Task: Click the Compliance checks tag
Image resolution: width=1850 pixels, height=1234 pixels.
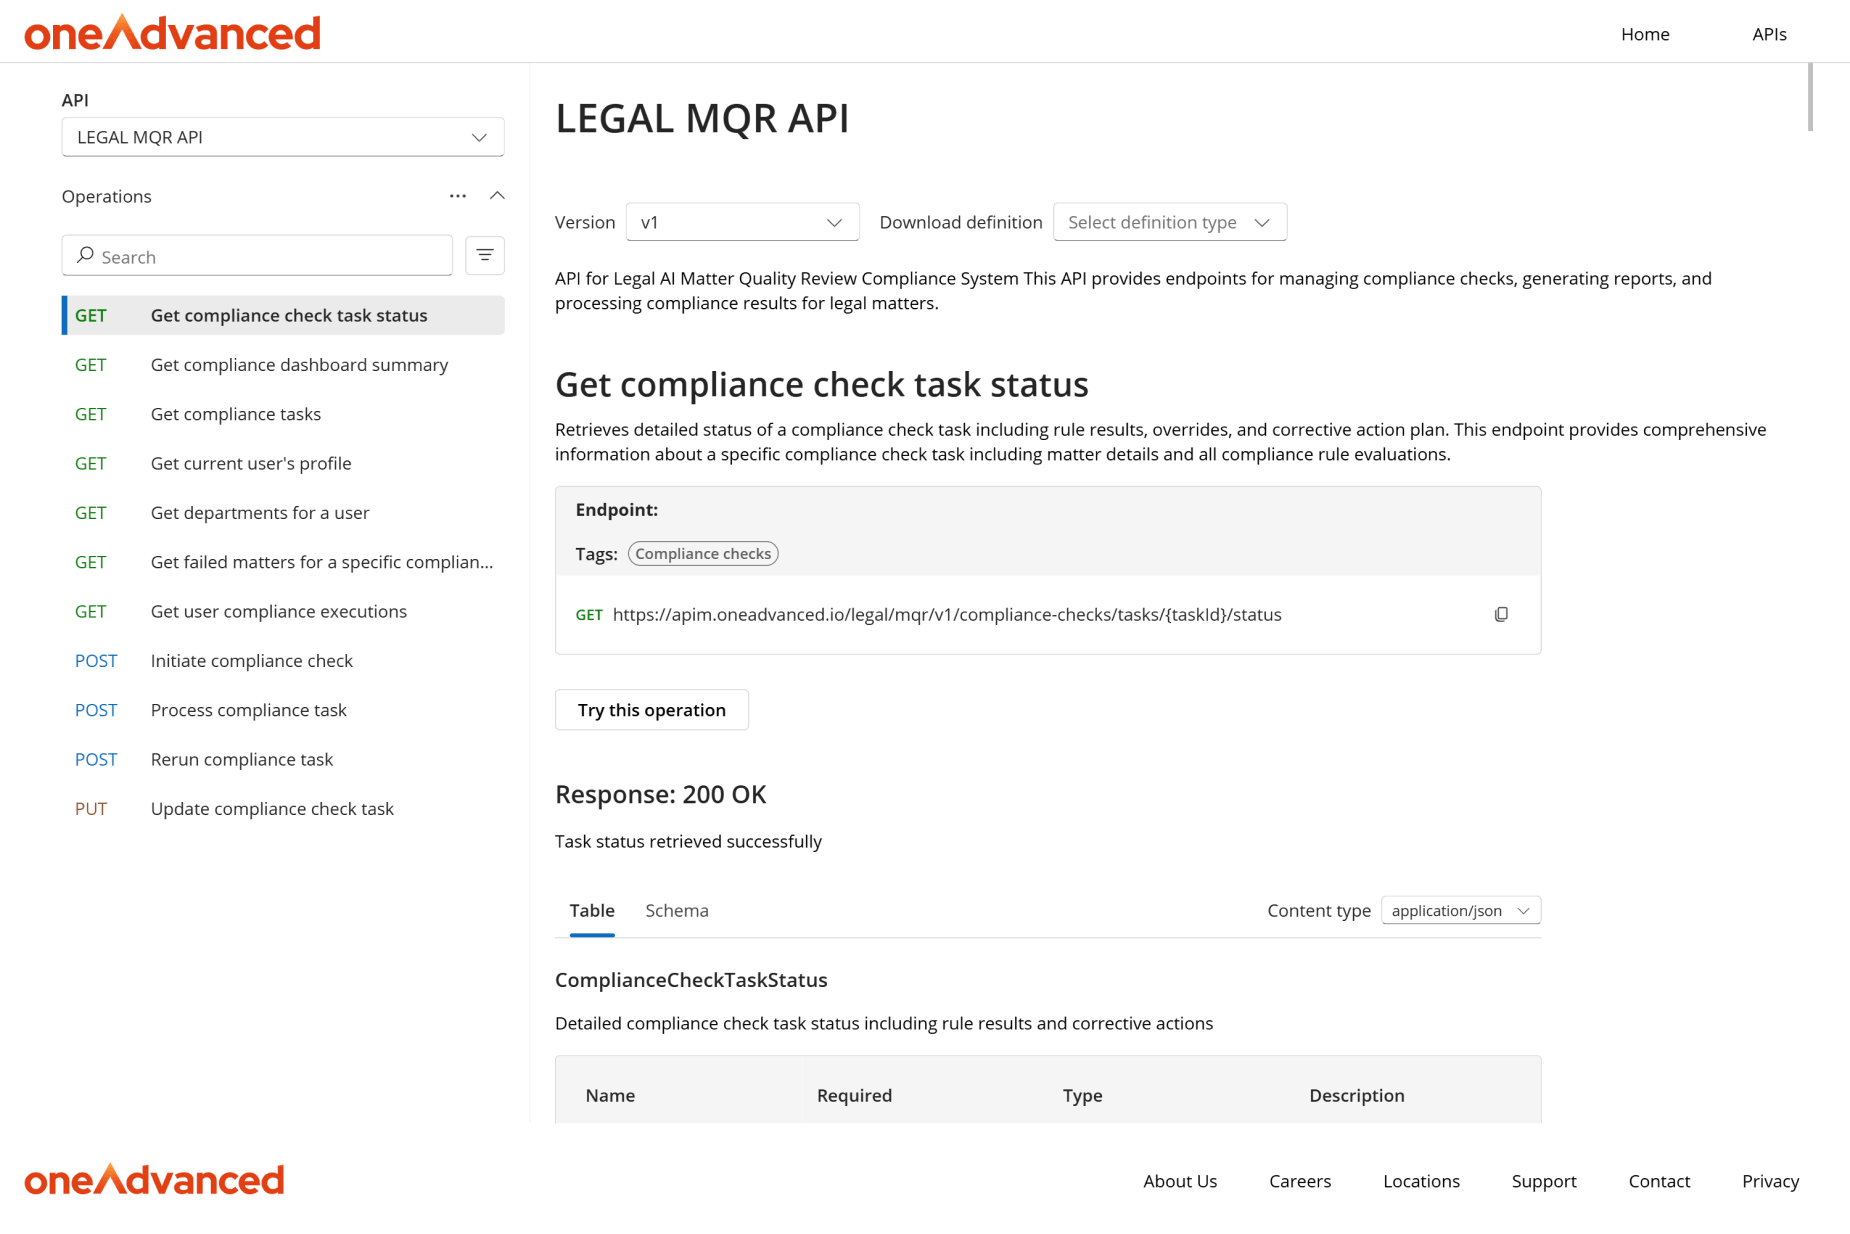Action: [703, 554]
